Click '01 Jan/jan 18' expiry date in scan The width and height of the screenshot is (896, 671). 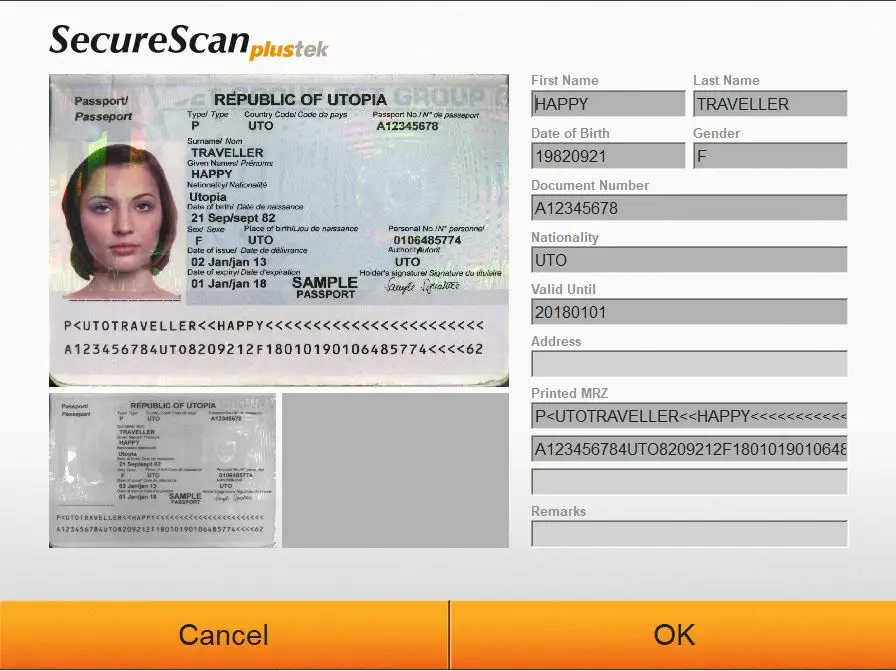(x=229, y=283)
